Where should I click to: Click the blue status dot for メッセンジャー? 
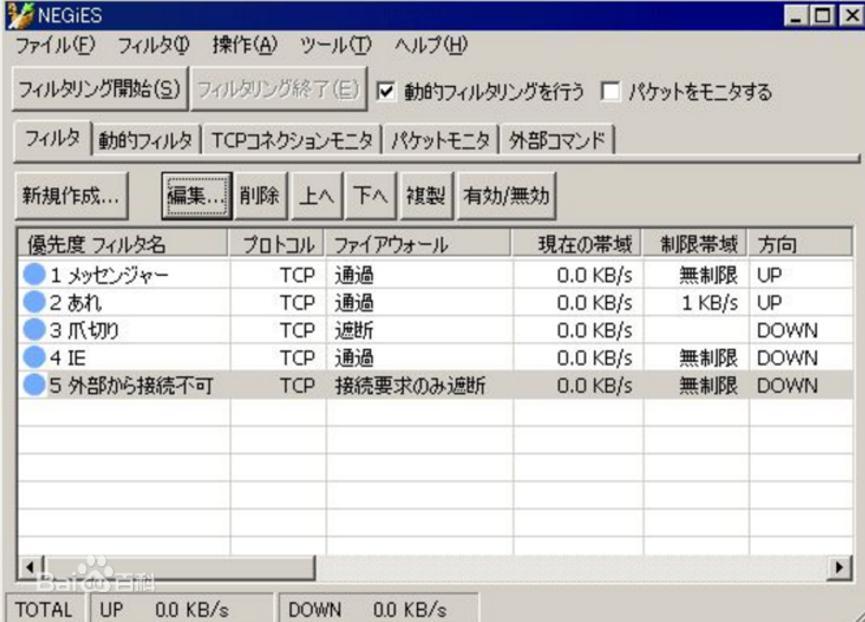point(34,275)
